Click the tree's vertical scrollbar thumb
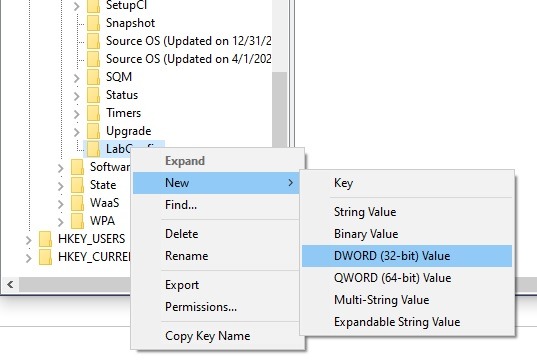 coord(279,110)
